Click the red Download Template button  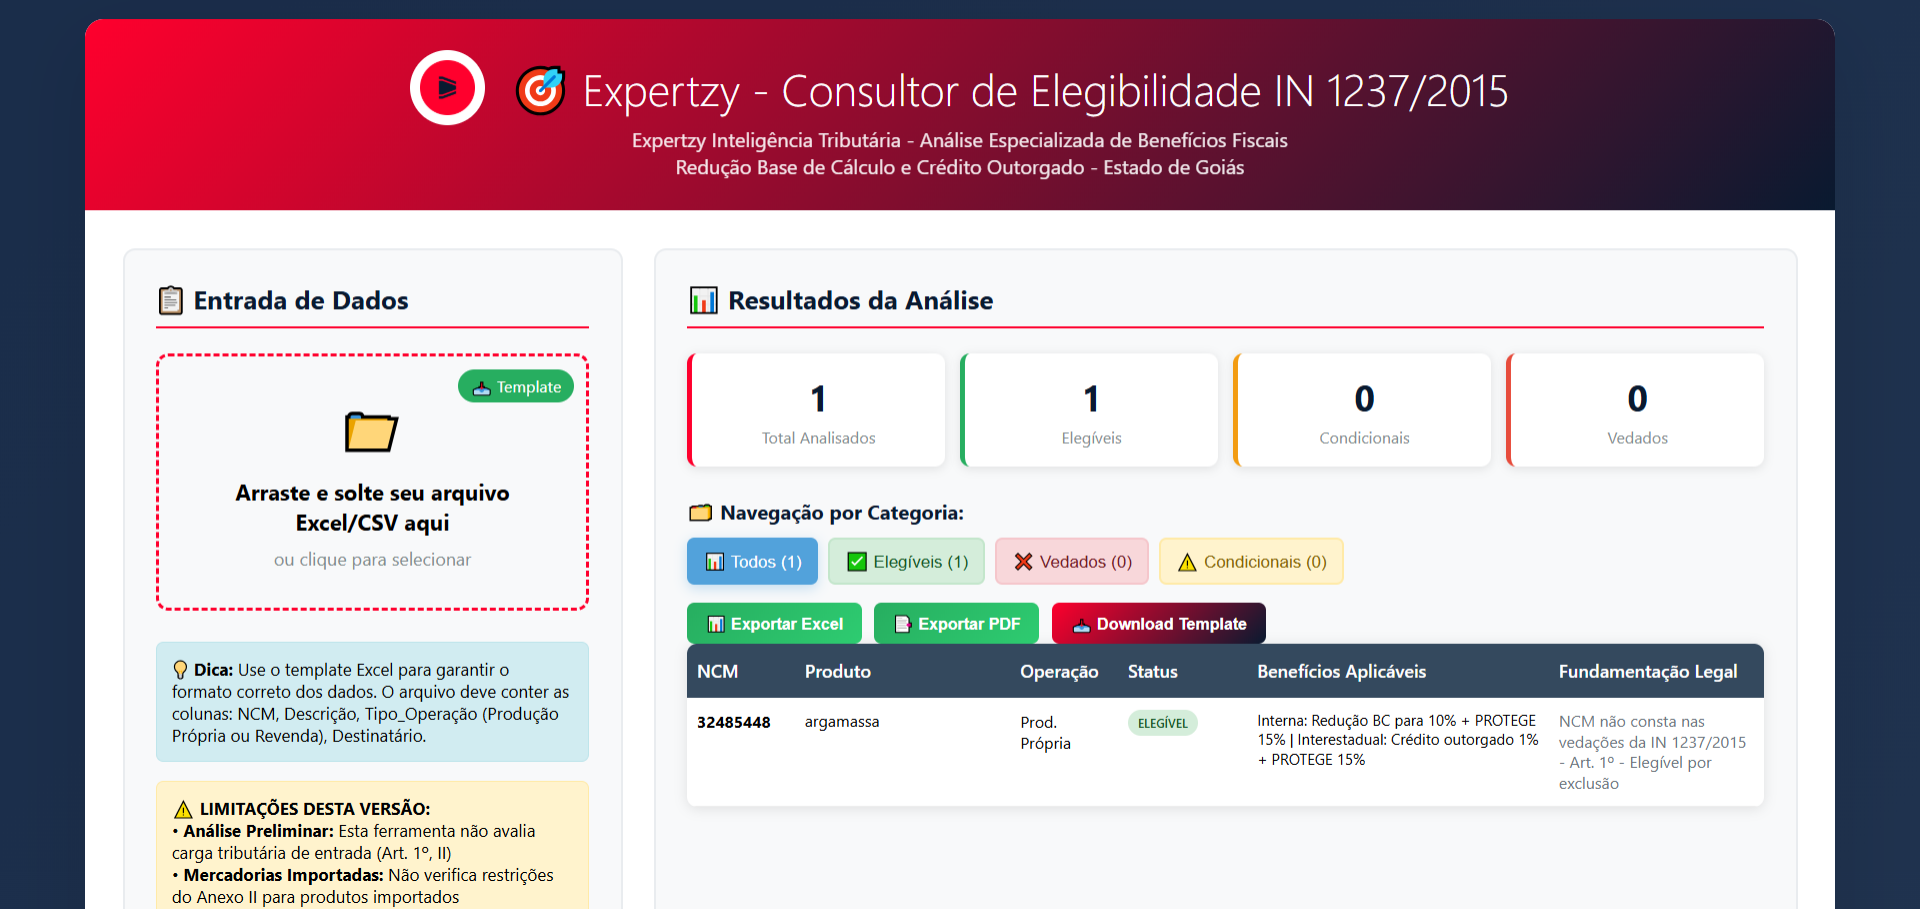[x=1158, y=624]
